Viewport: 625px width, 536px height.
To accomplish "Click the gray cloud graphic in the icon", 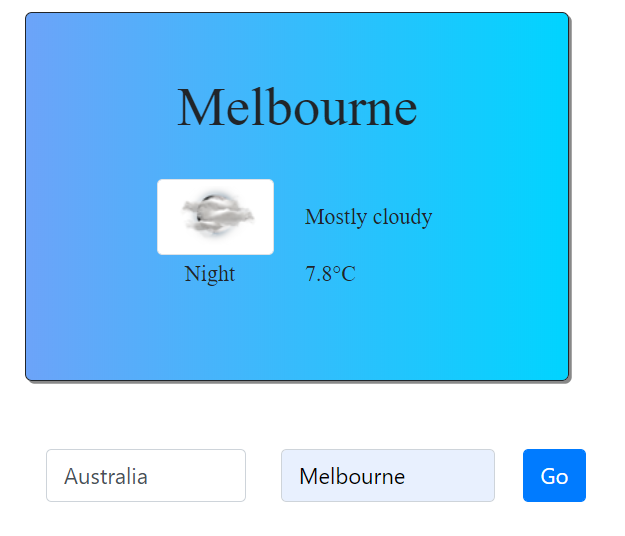I will point(218,216).
